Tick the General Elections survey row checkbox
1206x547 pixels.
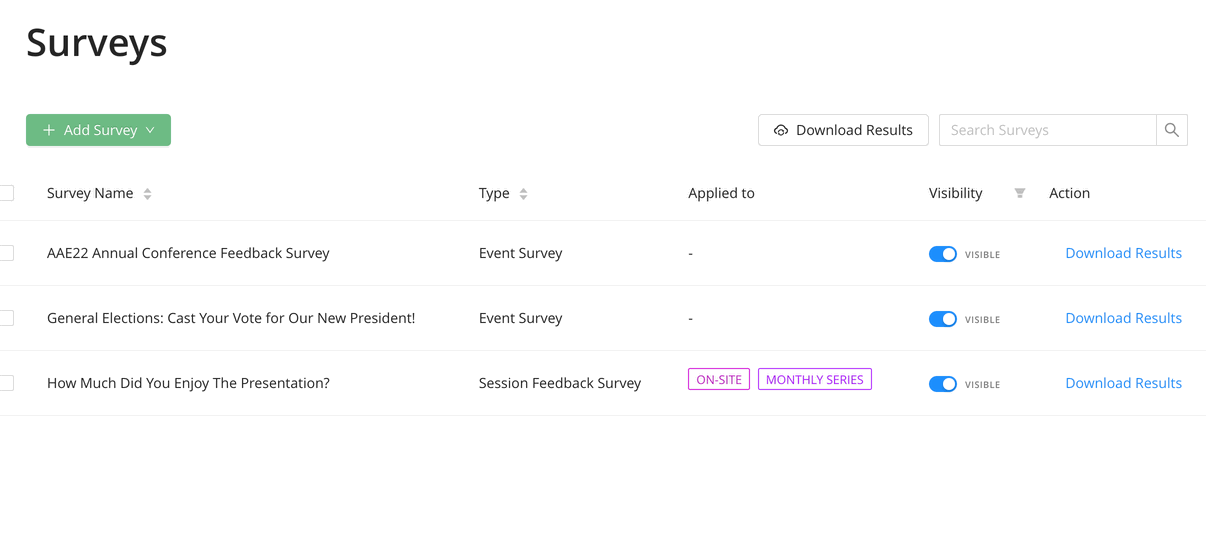point(6,318)
